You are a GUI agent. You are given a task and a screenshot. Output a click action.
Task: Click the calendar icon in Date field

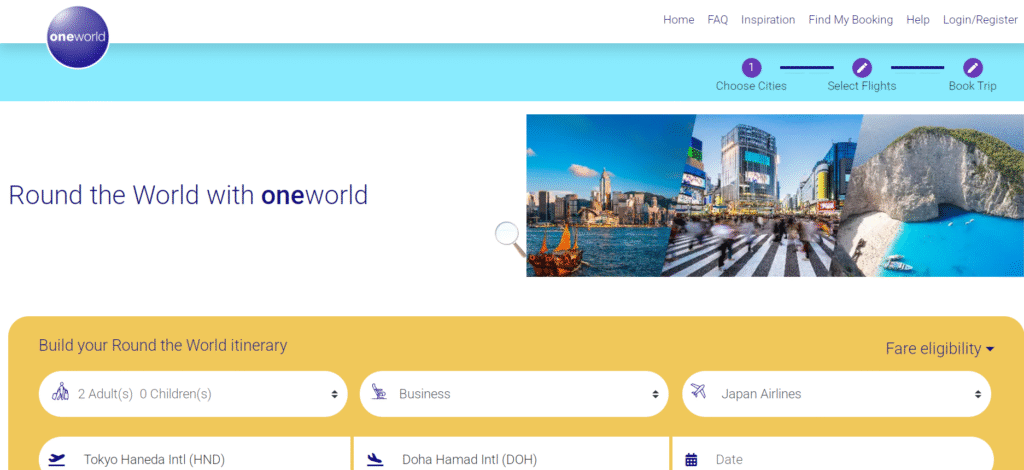(692, 460)
